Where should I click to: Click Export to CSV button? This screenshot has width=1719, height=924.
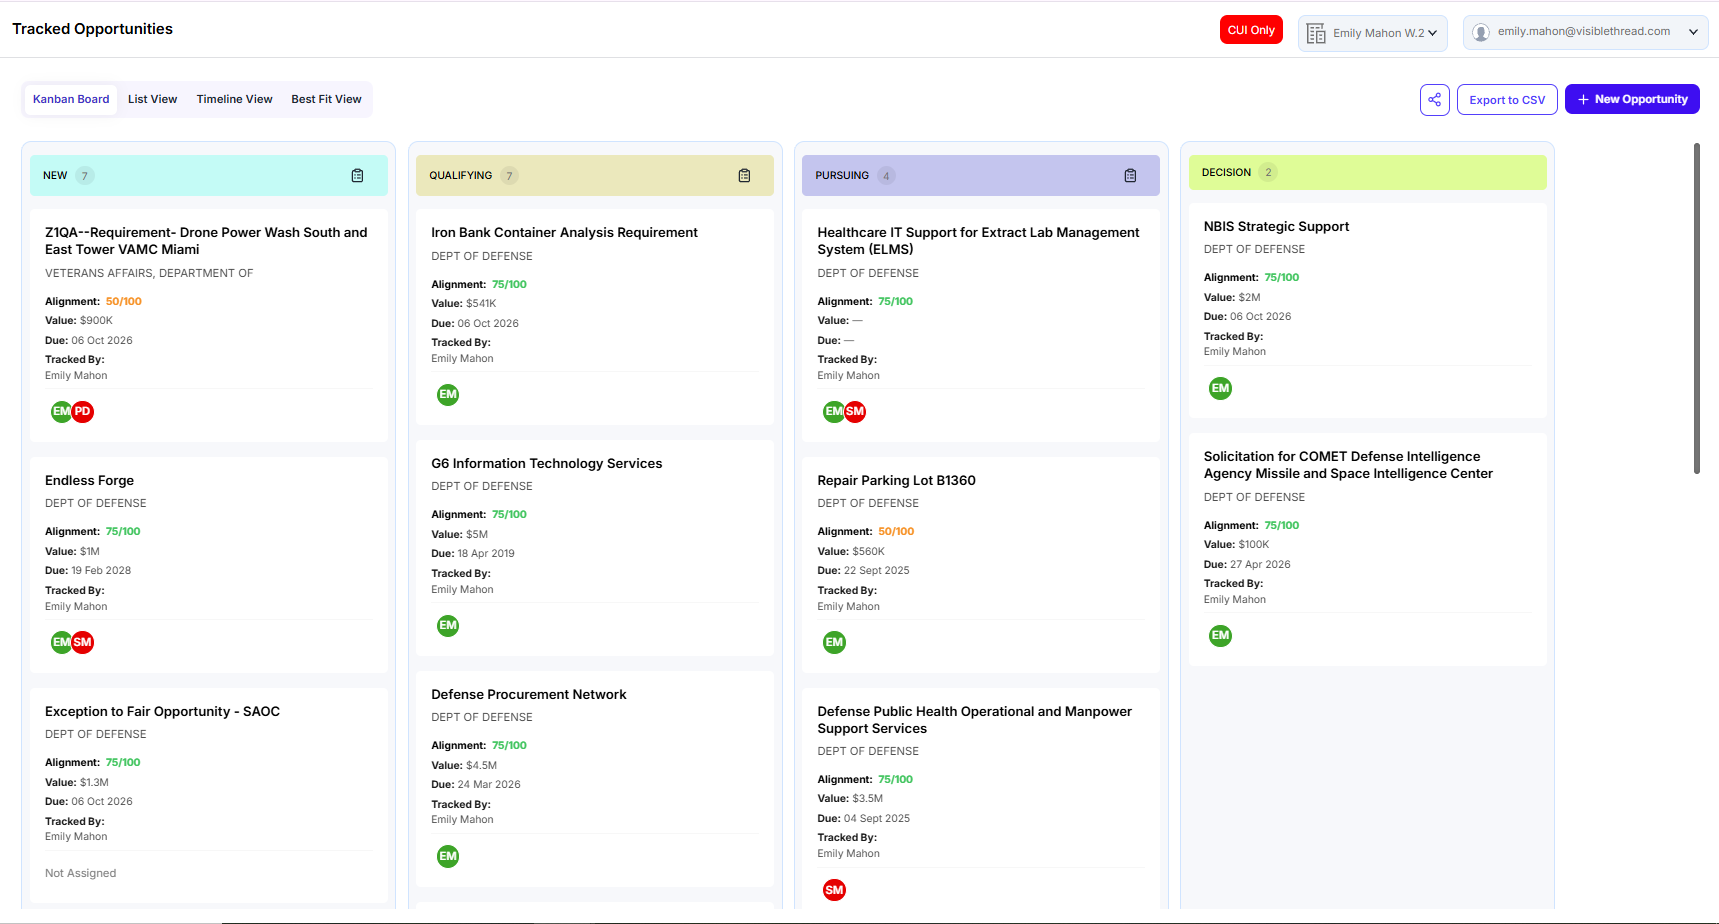pyautogui.click(x=1507, y=100)
